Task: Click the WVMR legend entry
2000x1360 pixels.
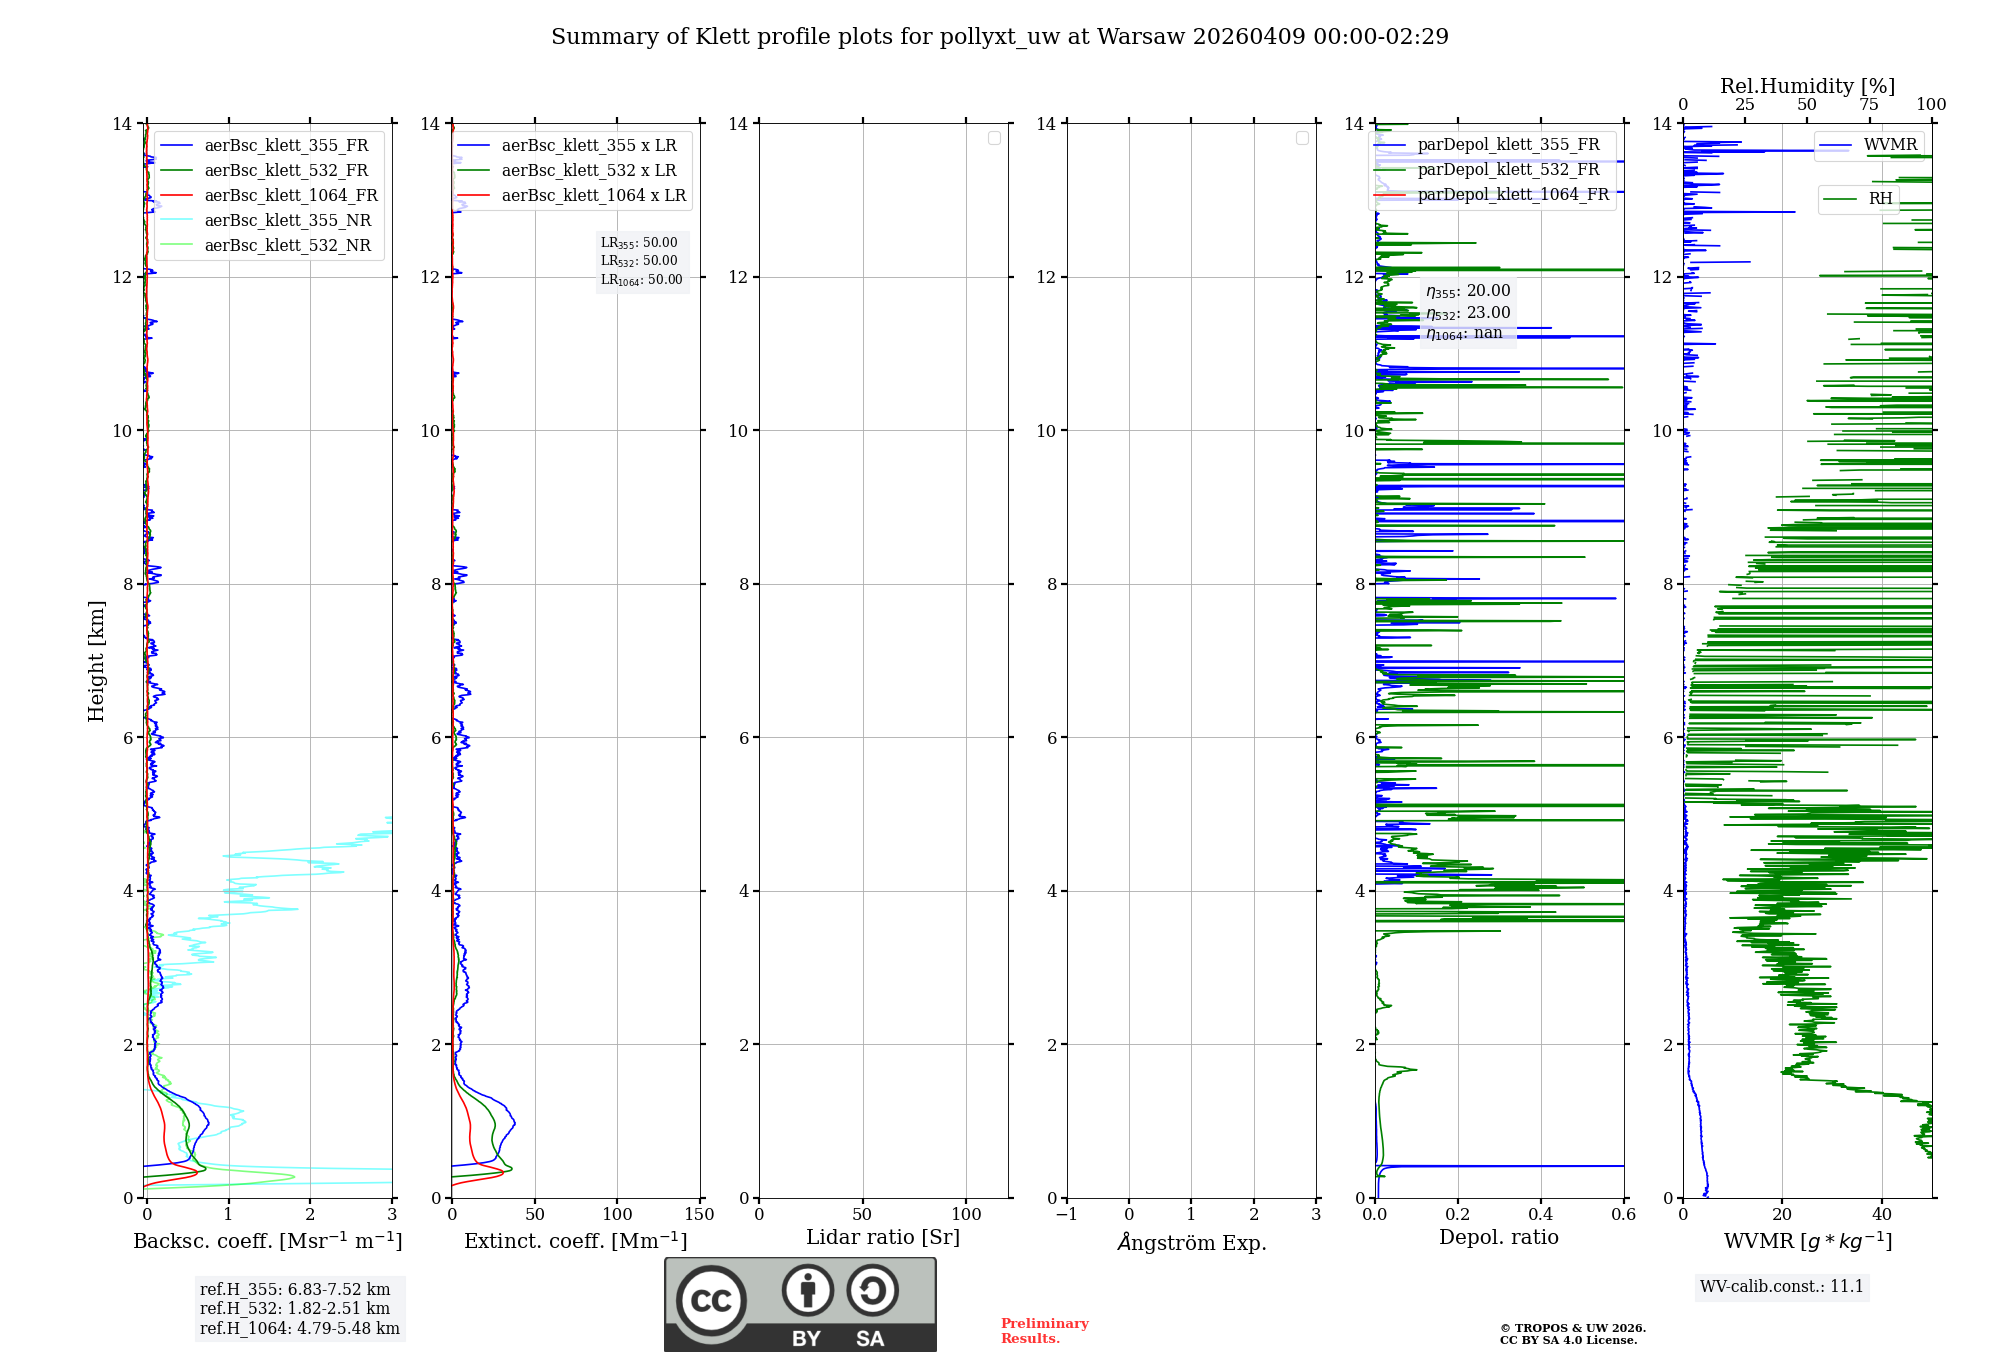Action: click(1889, 145)
